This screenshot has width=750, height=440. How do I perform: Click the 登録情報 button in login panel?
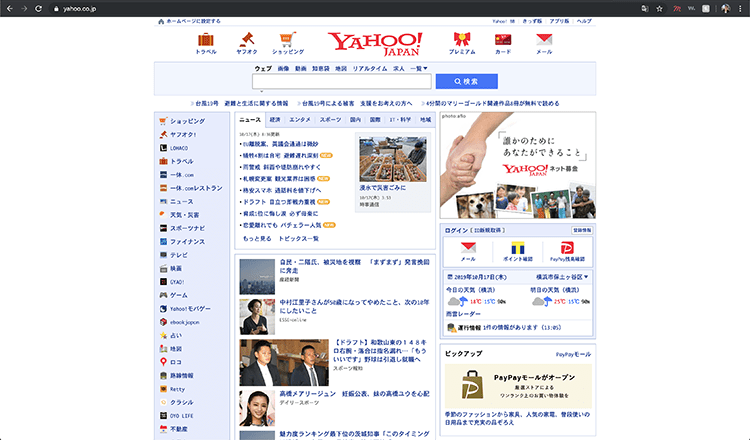[x=582, y=230]
